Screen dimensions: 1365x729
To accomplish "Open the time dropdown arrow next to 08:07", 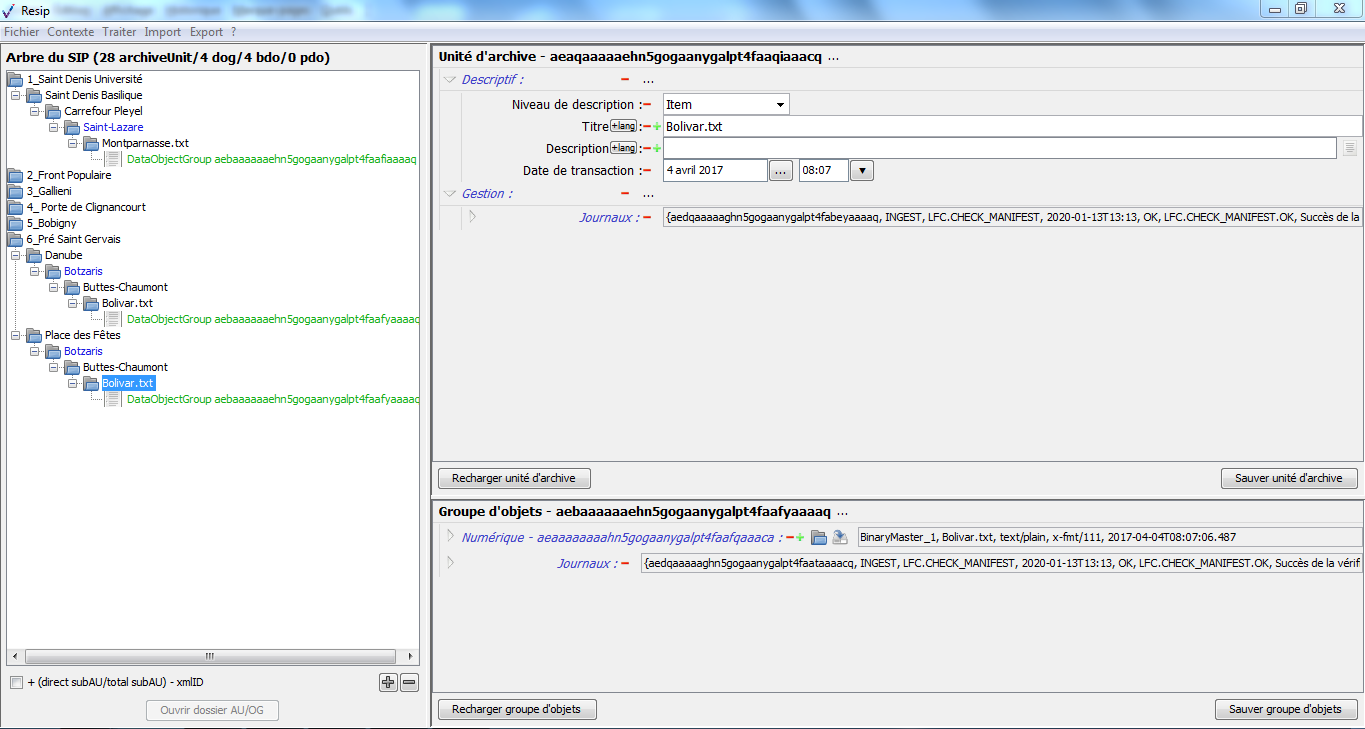I will (862, 170).
